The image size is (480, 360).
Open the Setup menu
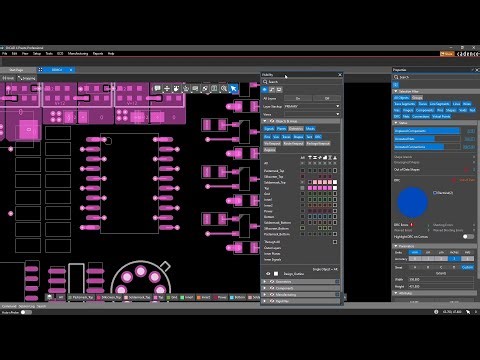(37, 53)
